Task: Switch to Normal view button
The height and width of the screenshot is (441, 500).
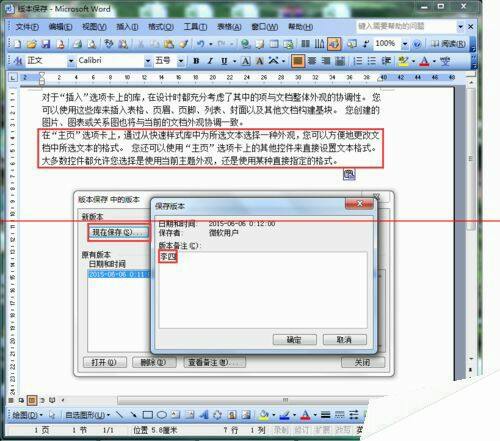Action: [11, 400]
